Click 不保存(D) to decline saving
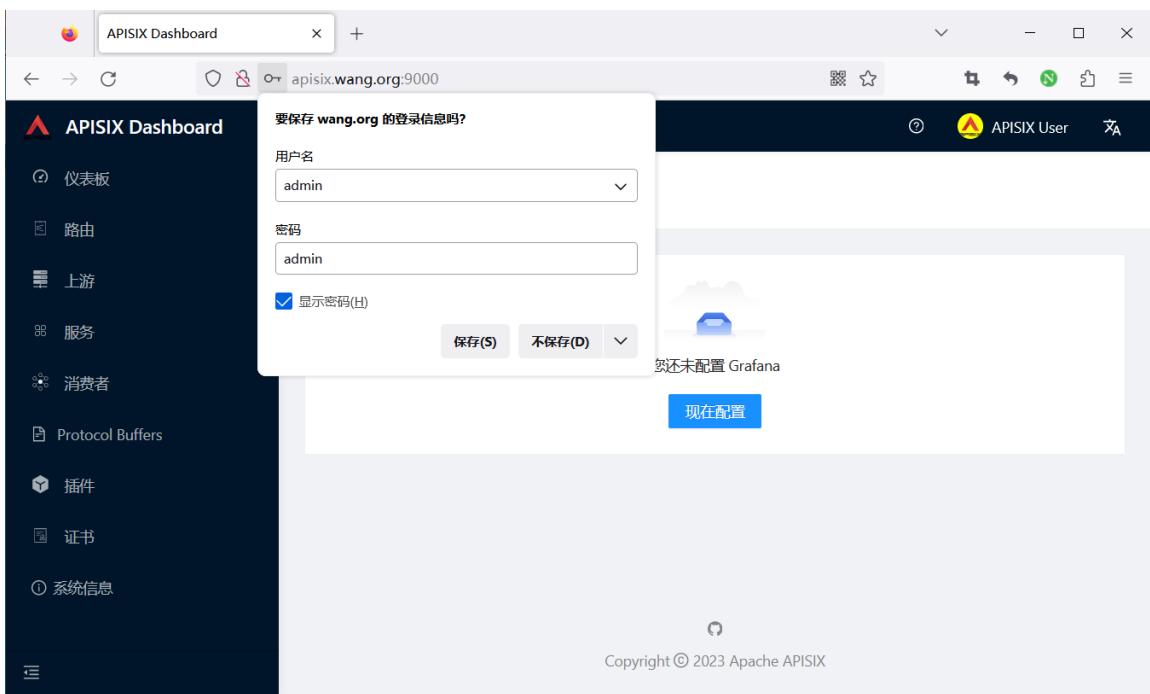Image resolution: width=1150 pixels, height=694 pixels. point(560,341)
